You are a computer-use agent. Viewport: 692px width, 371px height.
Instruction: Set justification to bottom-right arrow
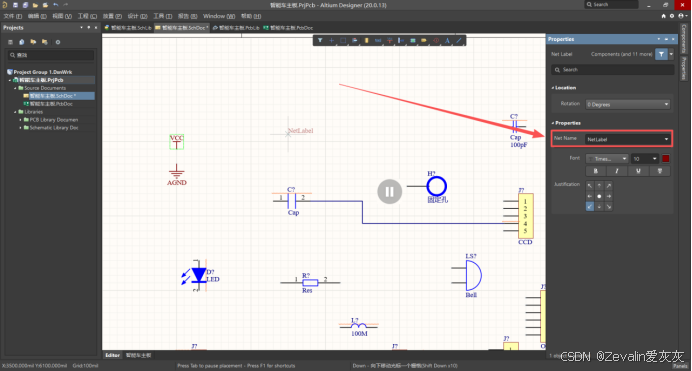pyautogui.click(x=609, y=206)
